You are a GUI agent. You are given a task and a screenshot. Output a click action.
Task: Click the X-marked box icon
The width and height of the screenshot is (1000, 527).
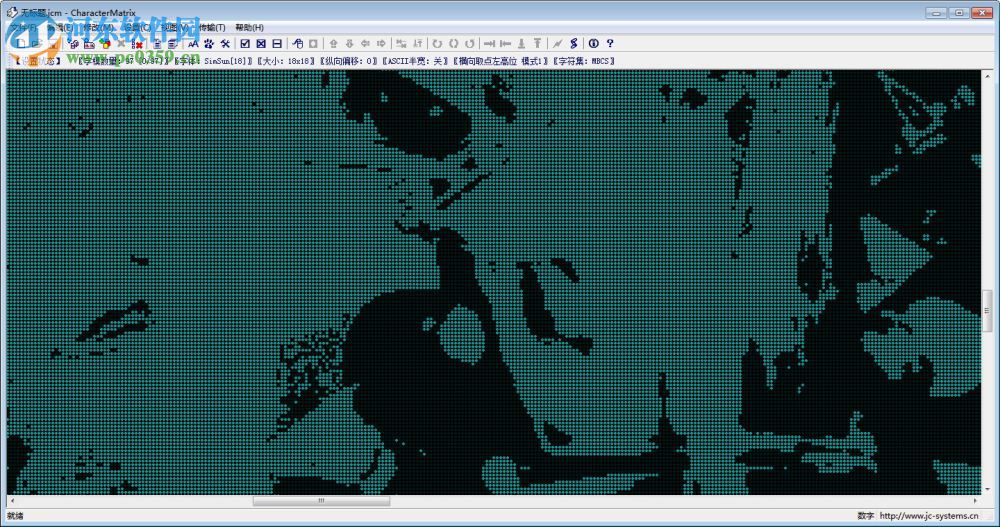(x=261, y=43)
